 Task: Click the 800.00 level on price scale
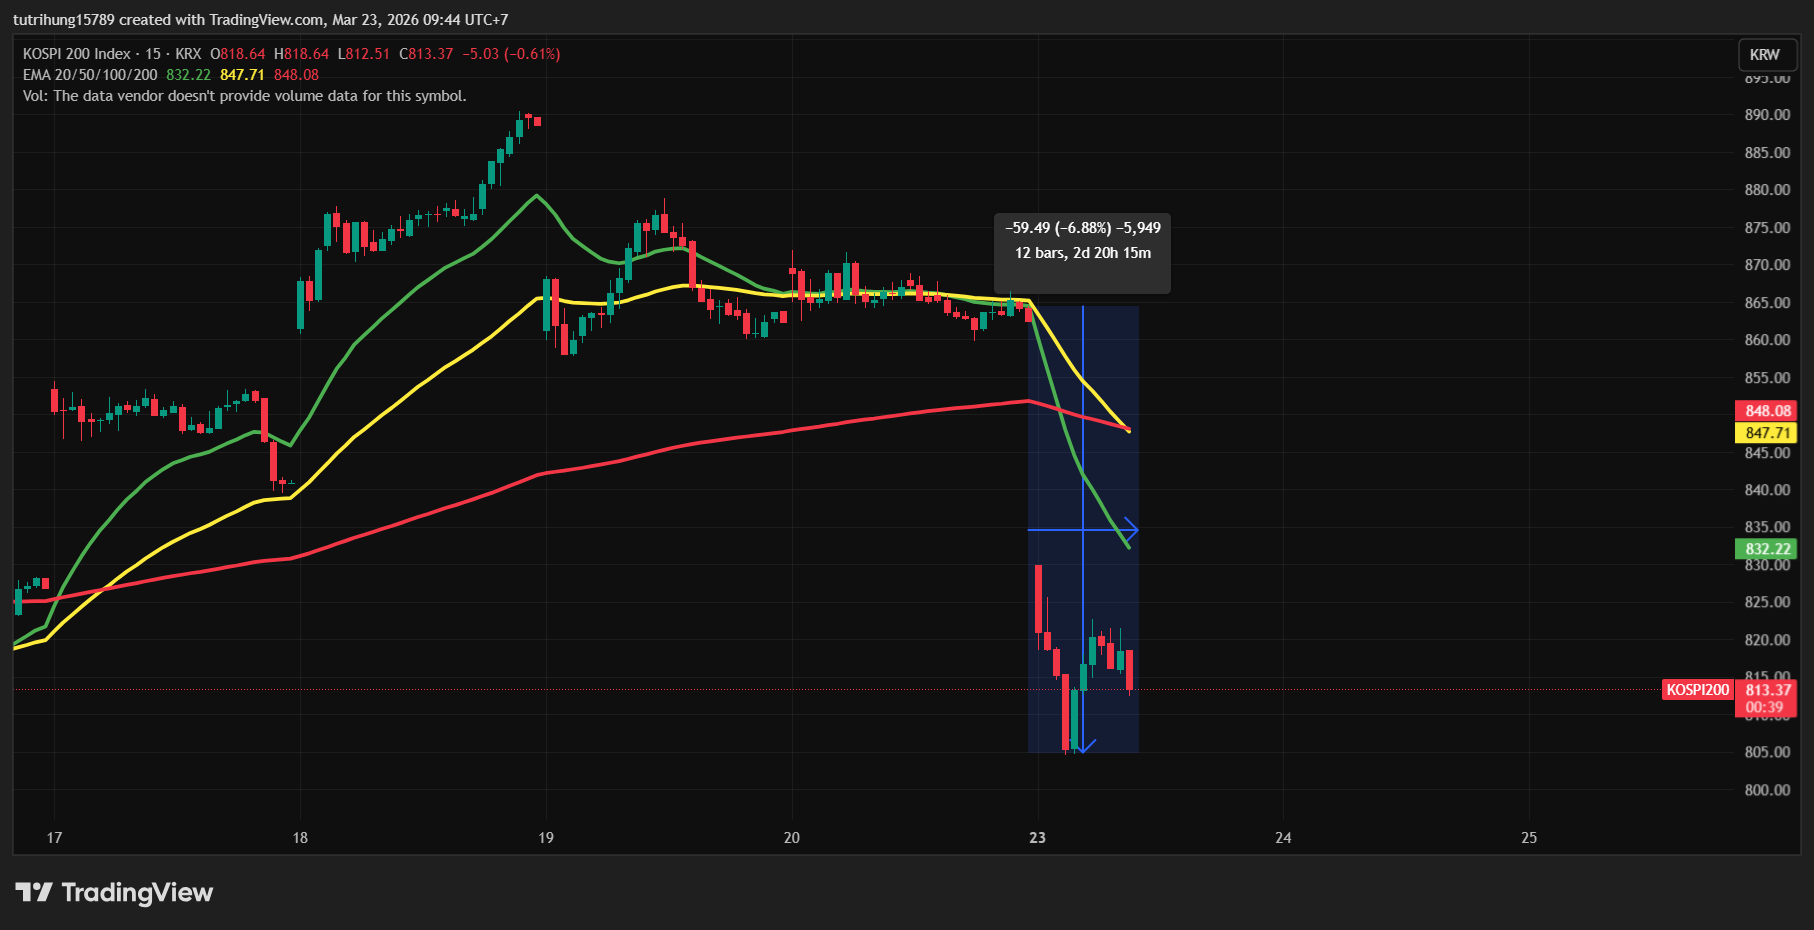(x=1767, y=790)
